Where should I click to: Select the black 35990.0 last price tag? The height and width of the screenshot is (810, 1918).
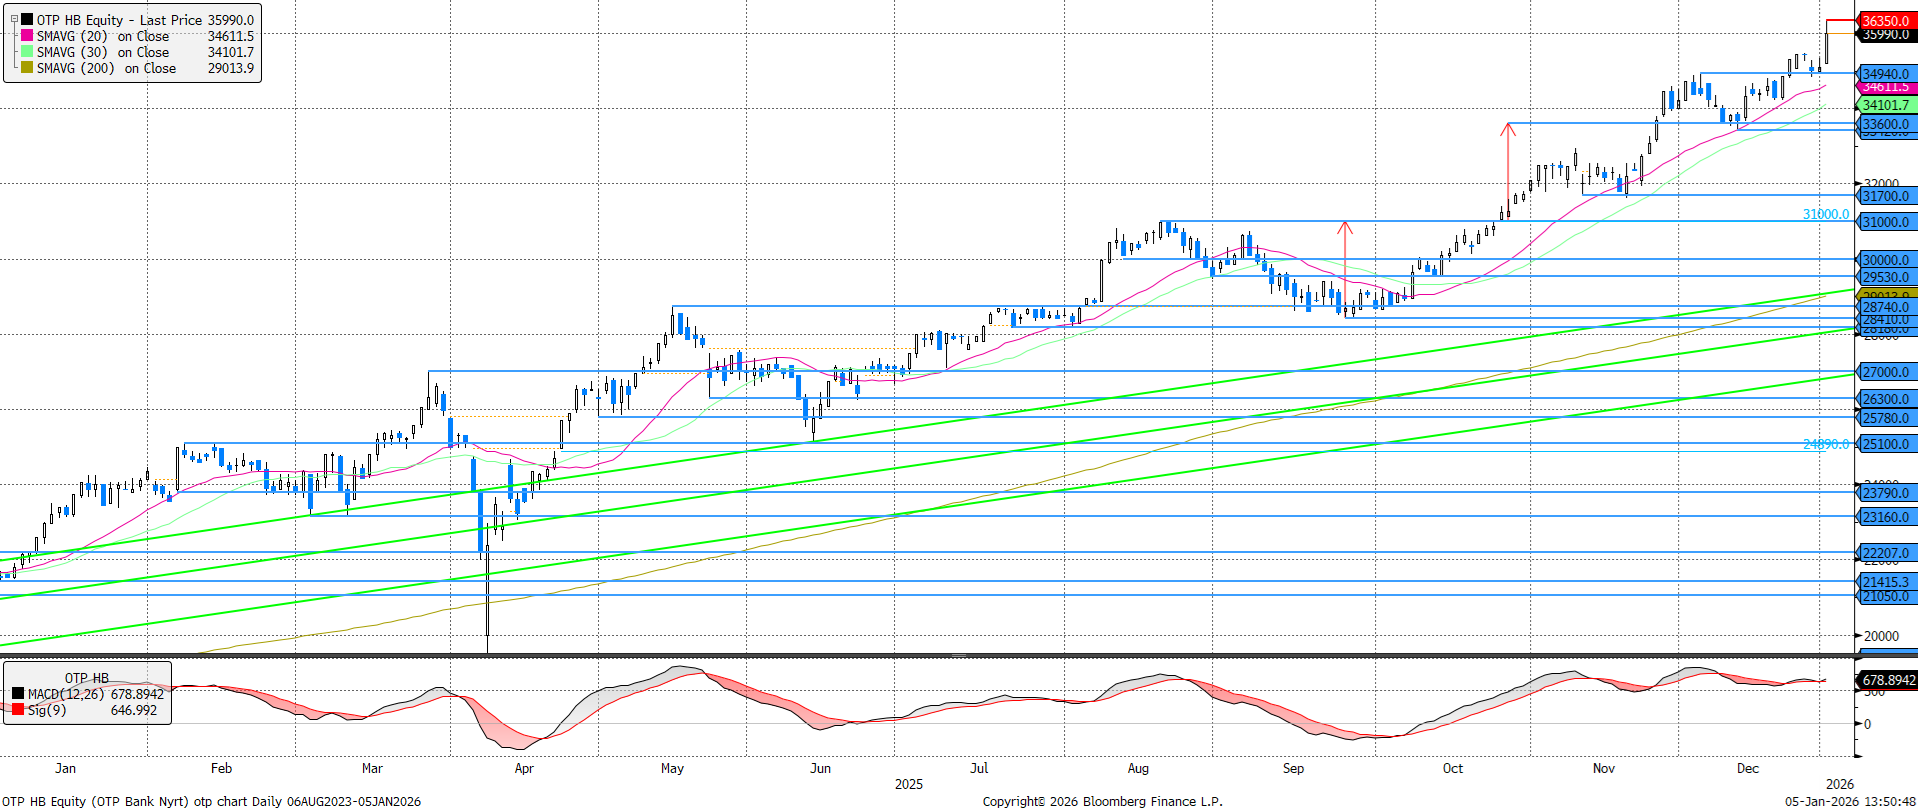coord(1885,35)
